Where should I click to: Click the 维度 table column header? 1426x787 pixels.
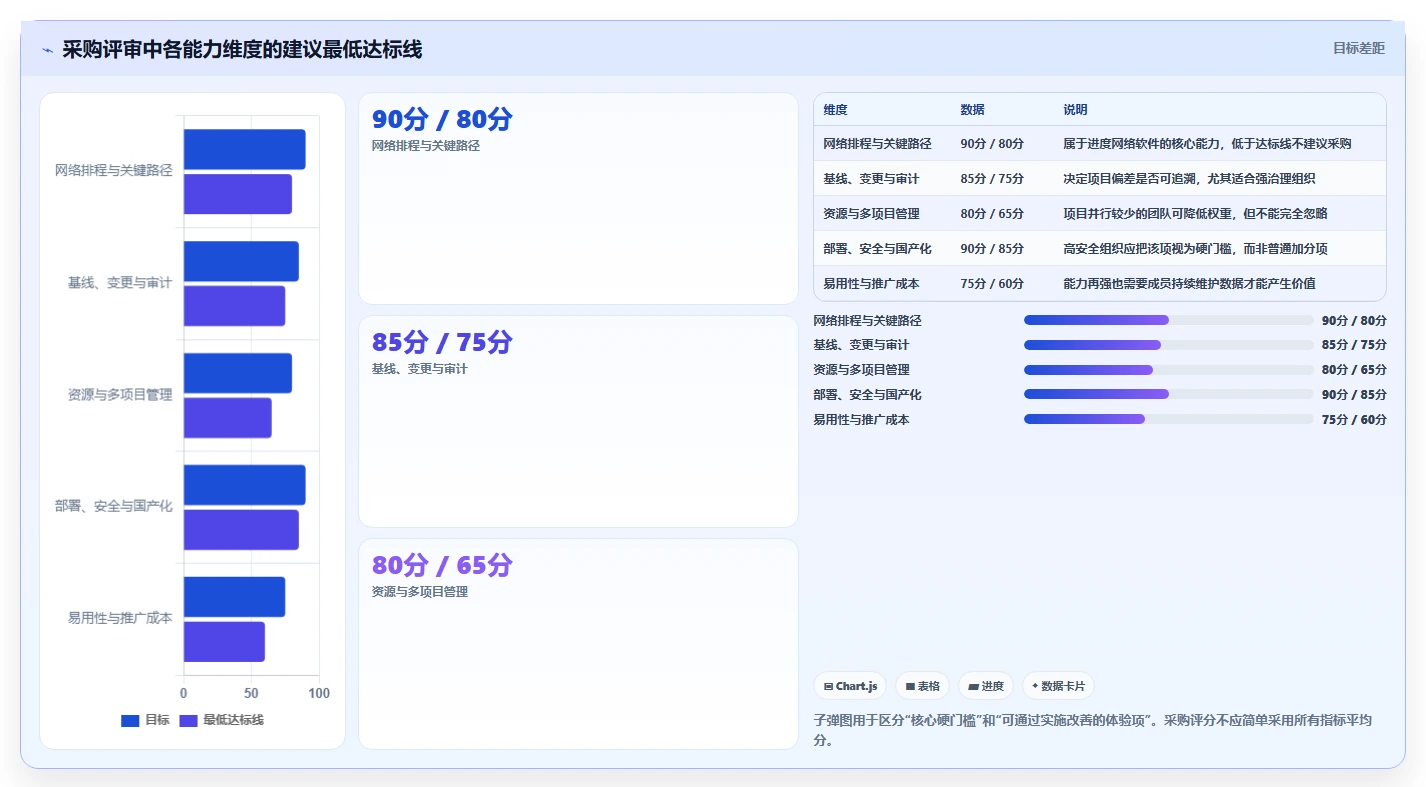[835, 110]
